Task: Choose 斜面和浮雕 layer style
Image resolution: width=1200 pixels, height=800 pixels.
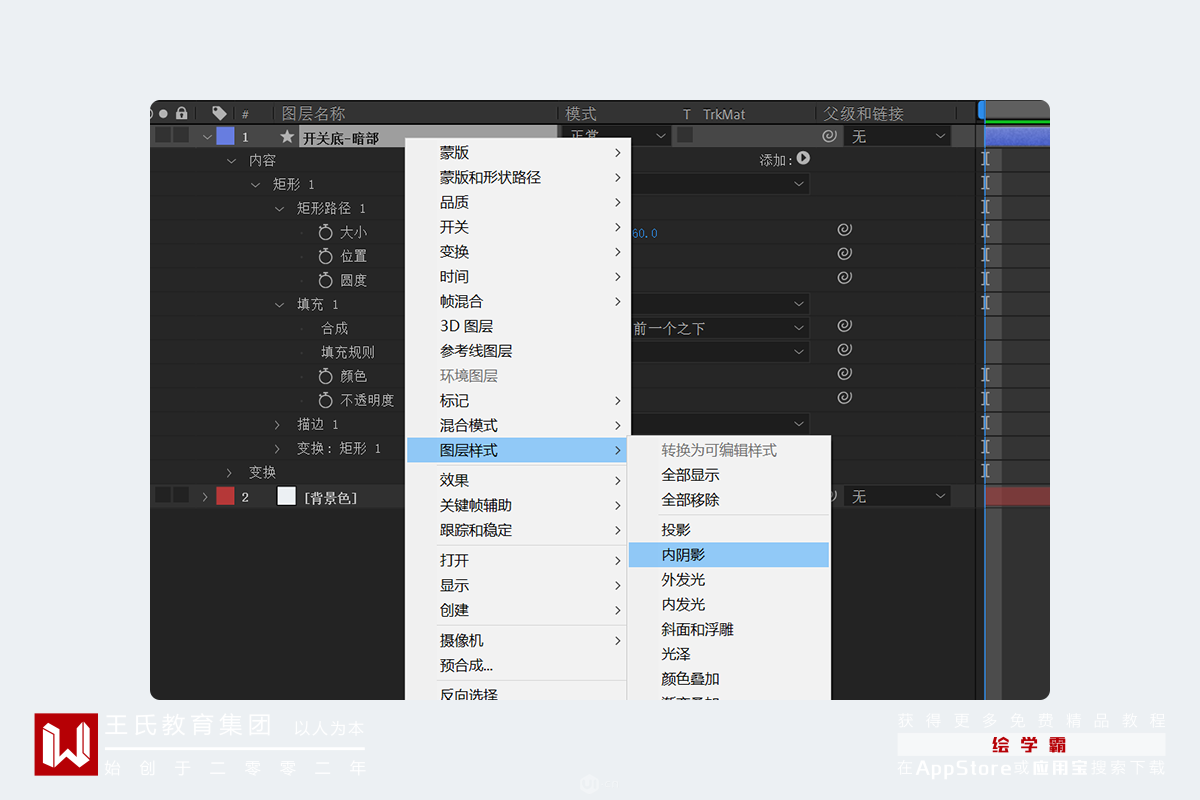Action: point(729,629)
